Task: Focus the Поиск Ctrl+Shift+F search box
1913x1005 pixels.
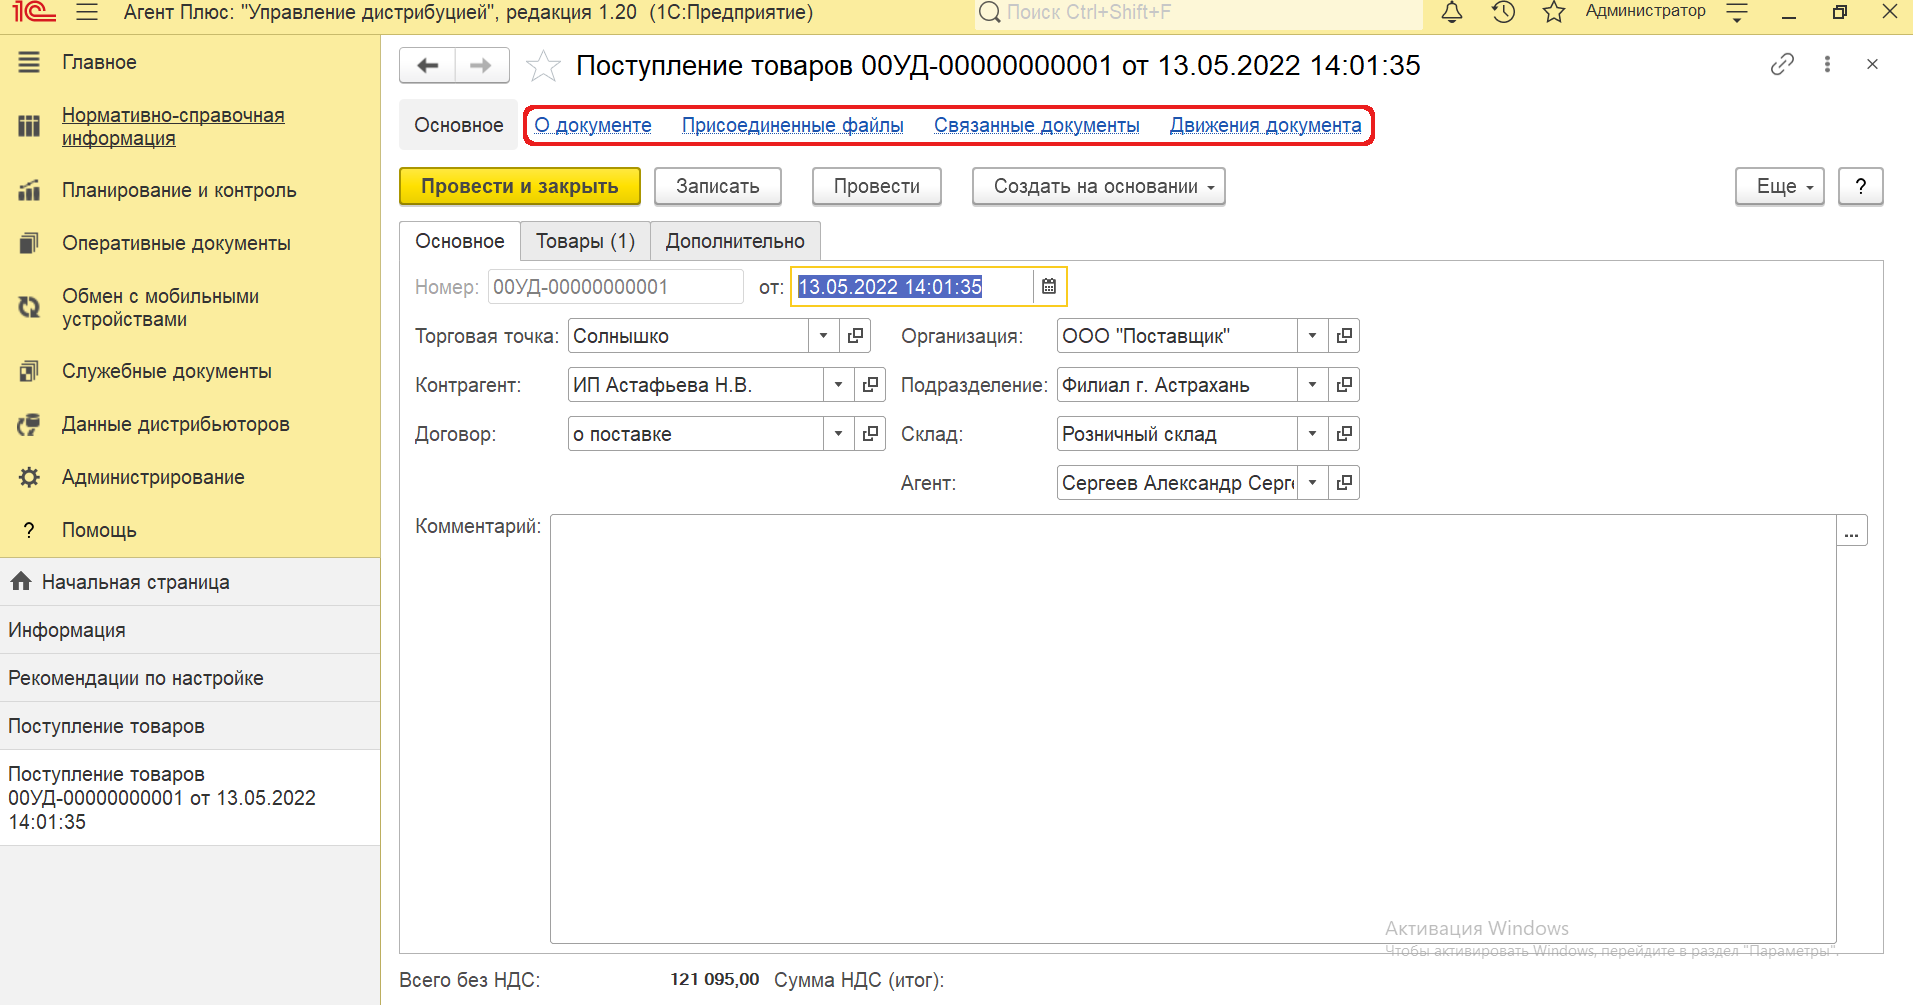Action: pos(1198,13)
